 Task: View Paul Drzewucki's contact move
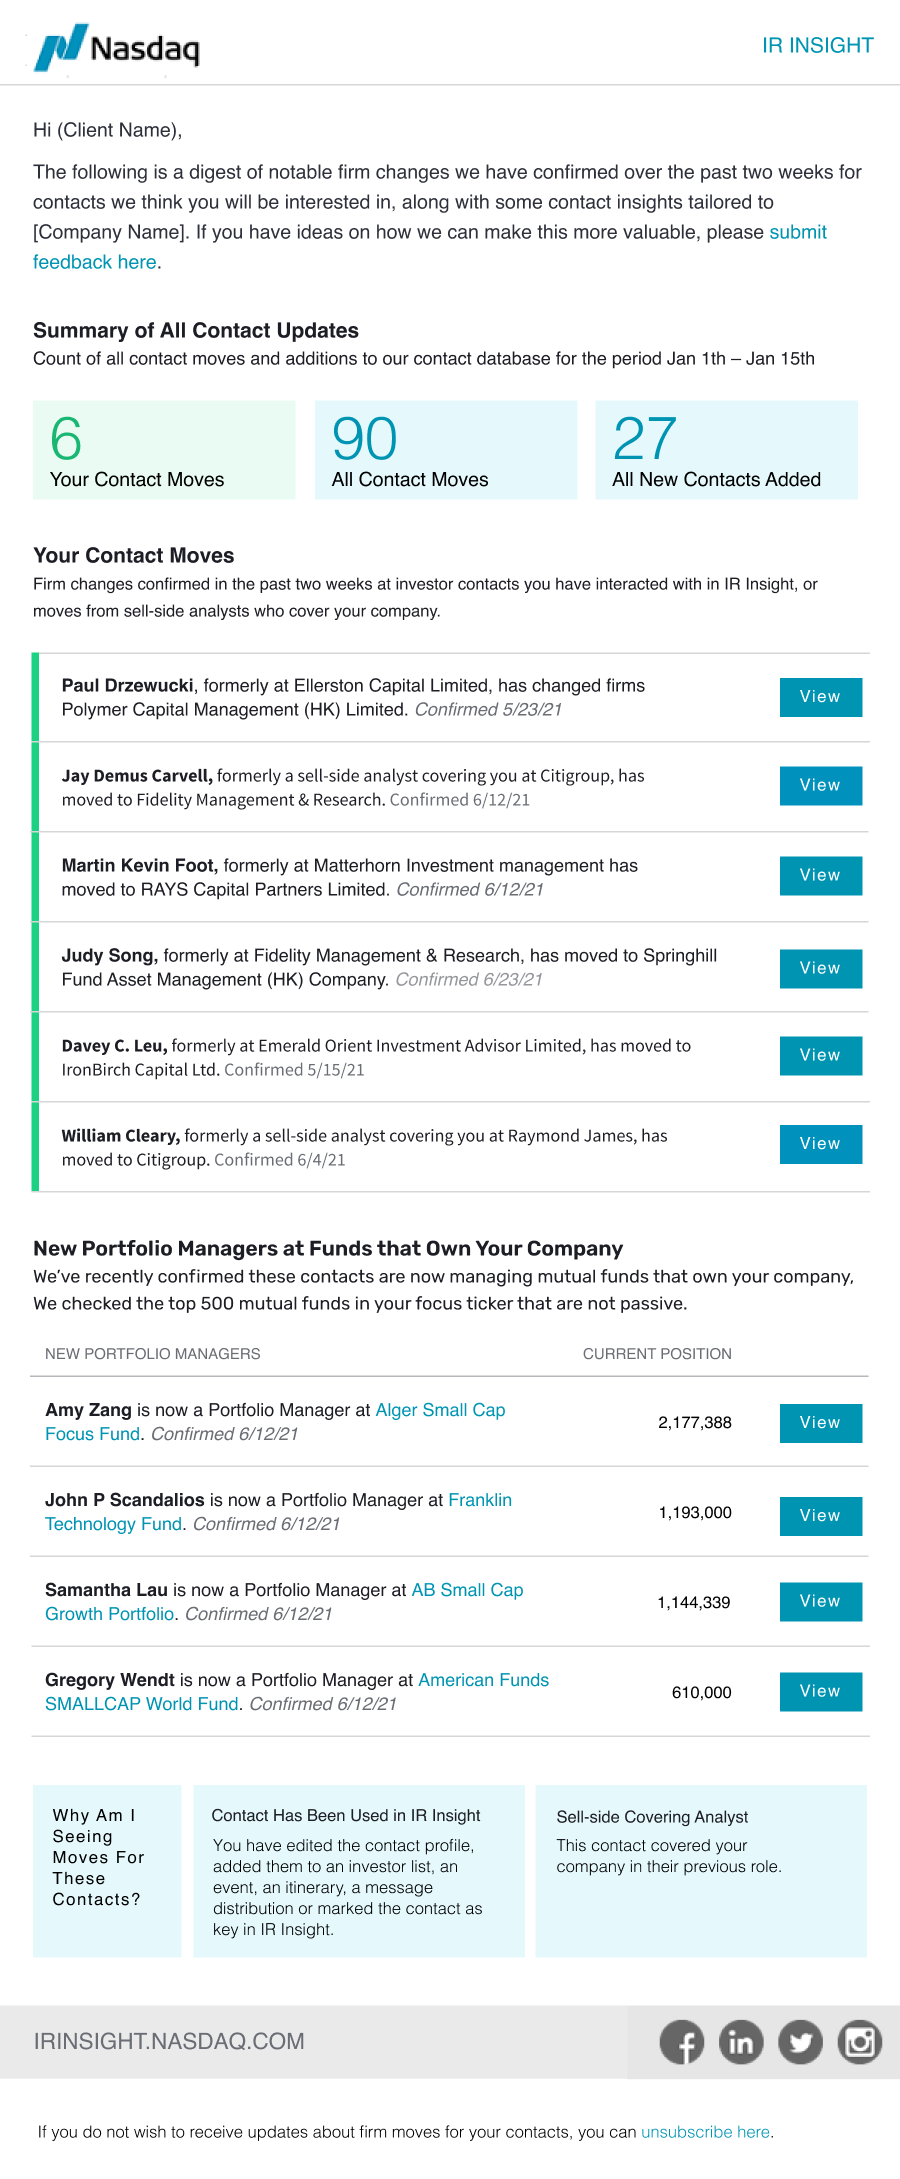pos(820,697)
